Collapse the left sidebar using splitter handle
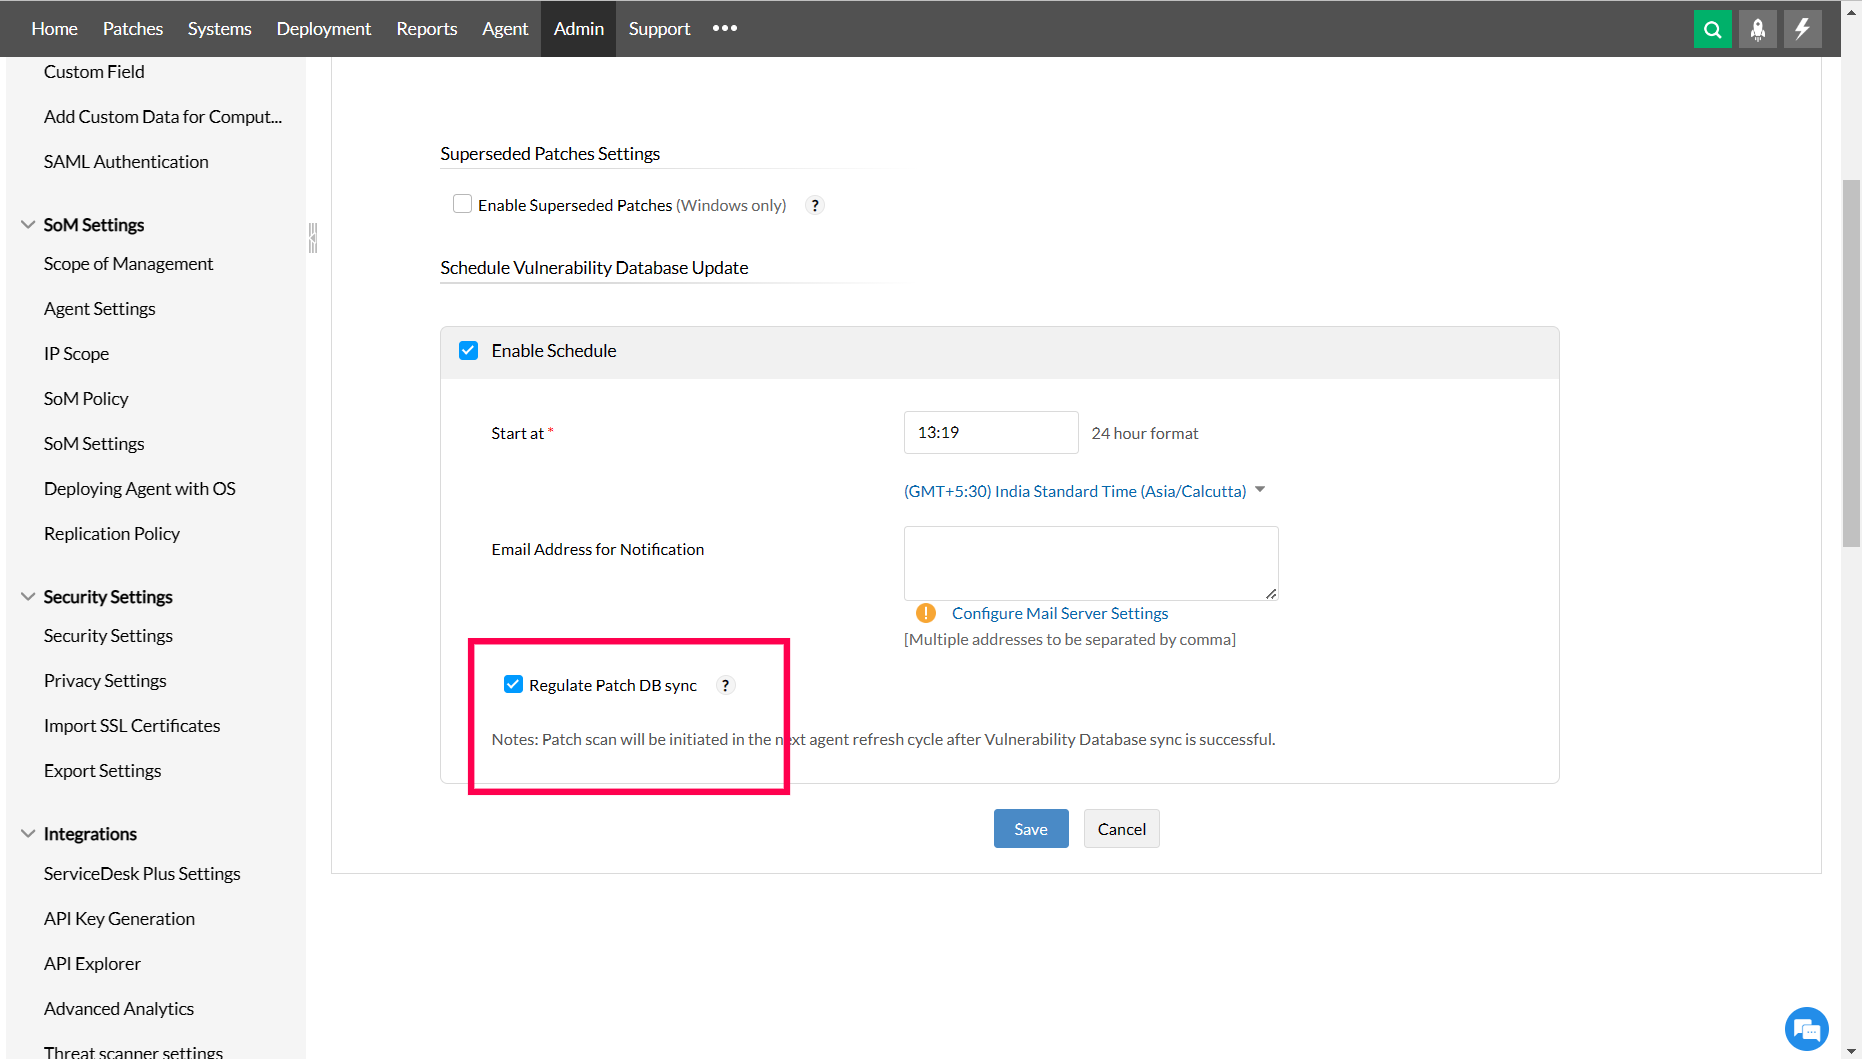 click(313, 238)
